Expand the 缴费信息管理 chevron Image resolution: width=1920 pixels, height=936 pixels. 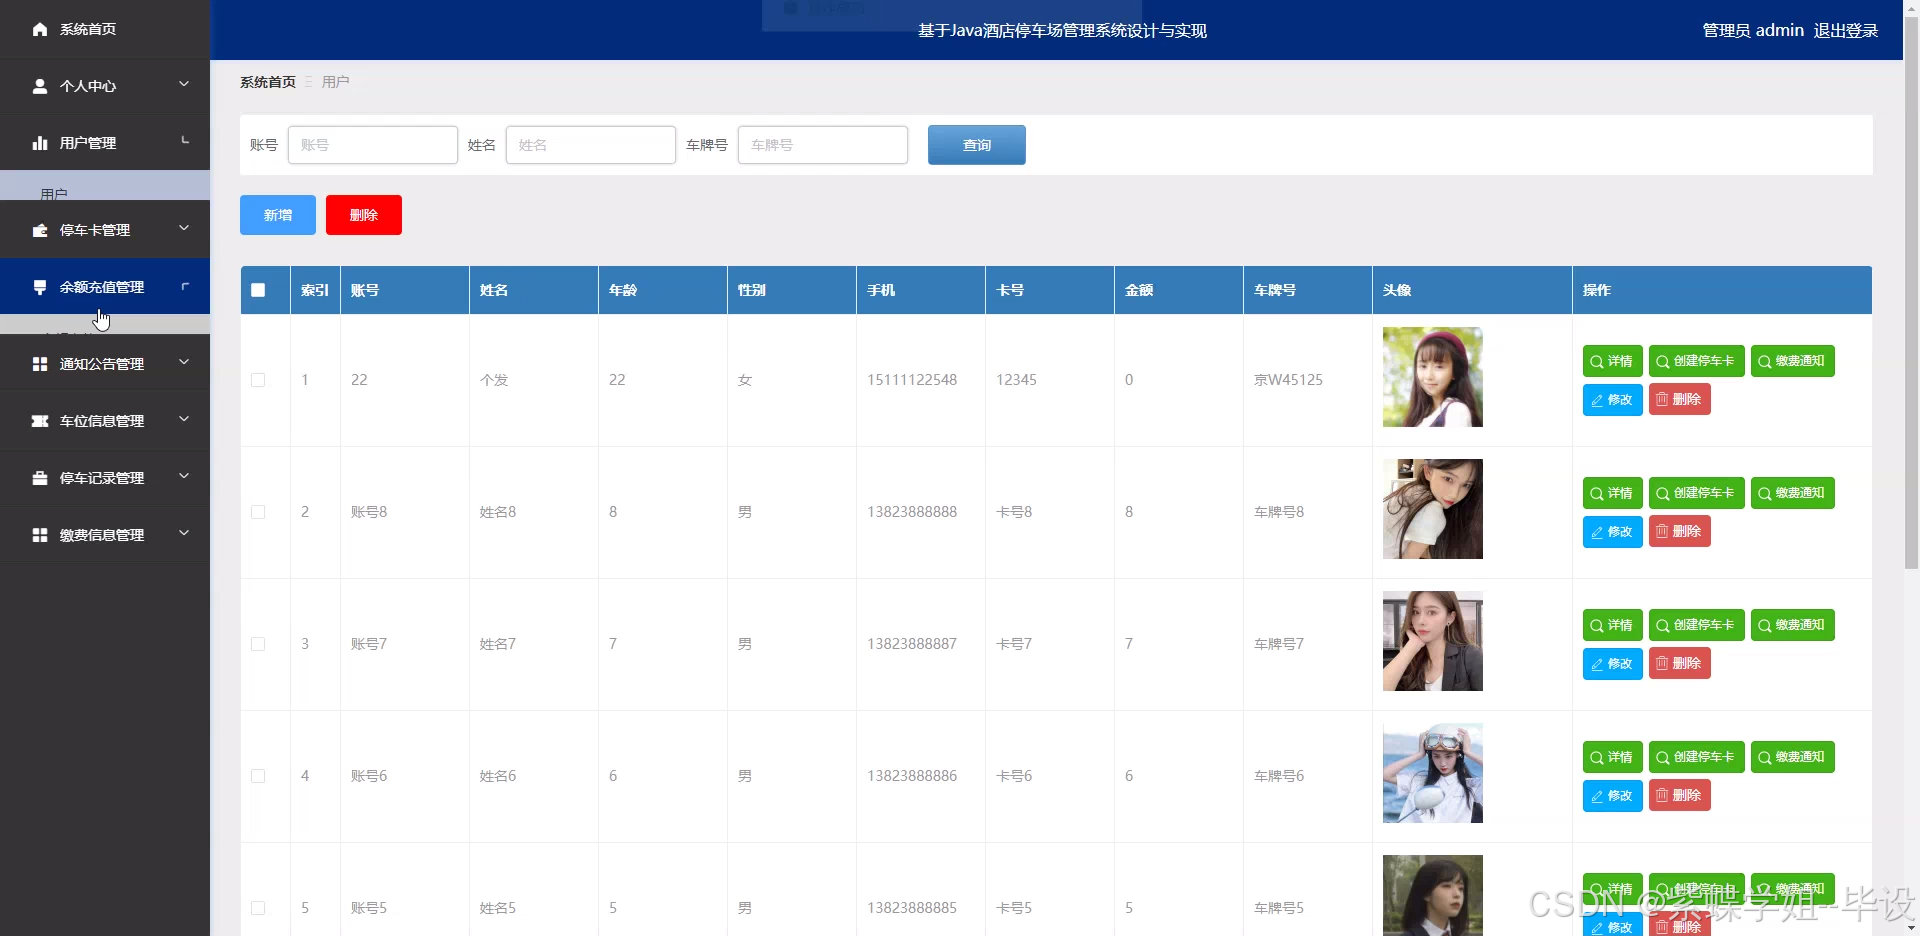tap(184, 533)
